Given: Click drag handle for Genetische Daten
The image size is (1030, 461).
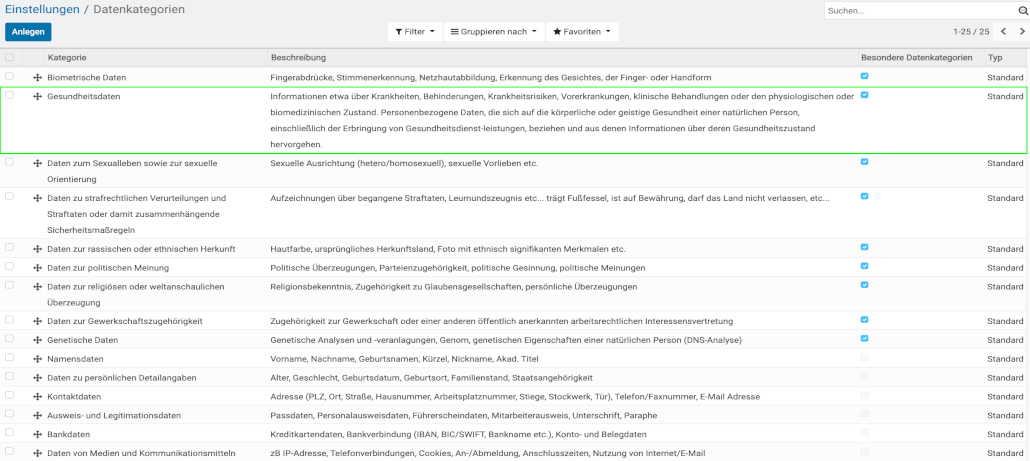Looking at the screenshot, I should 37,340.
